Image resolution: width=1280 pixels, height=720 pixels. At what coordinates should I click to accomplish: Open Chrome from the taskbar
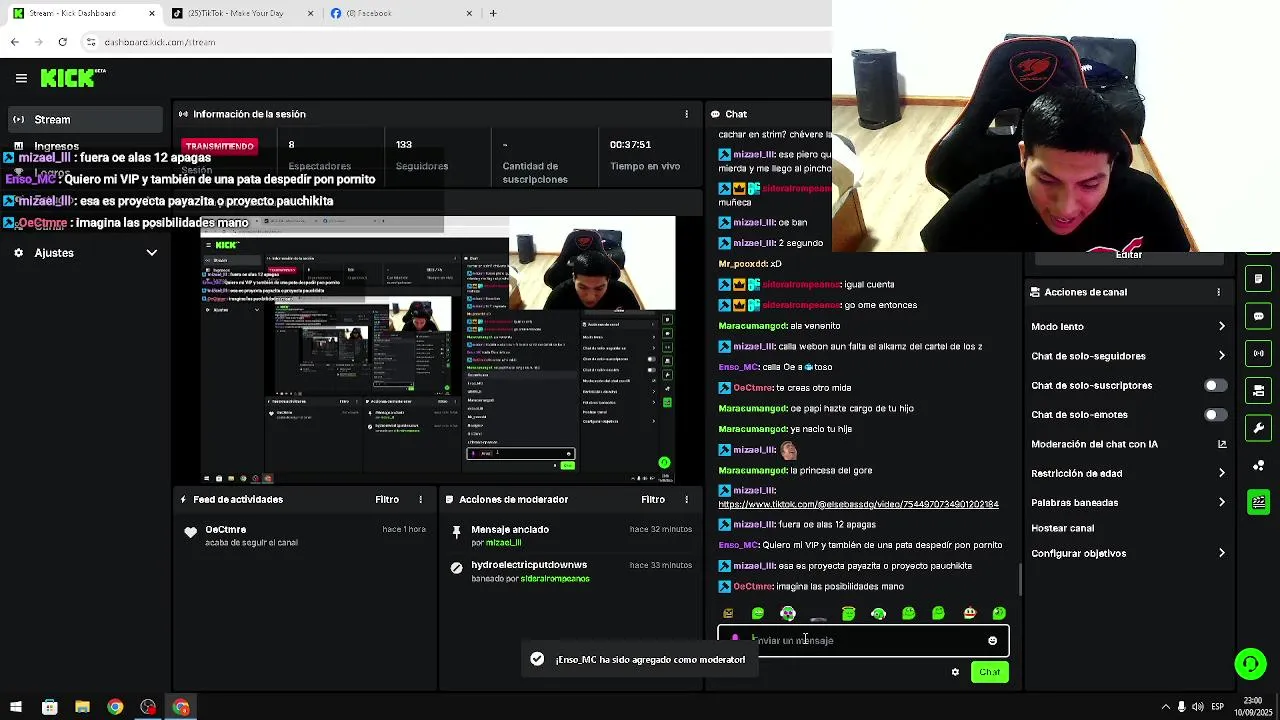(x=115, y=707)
